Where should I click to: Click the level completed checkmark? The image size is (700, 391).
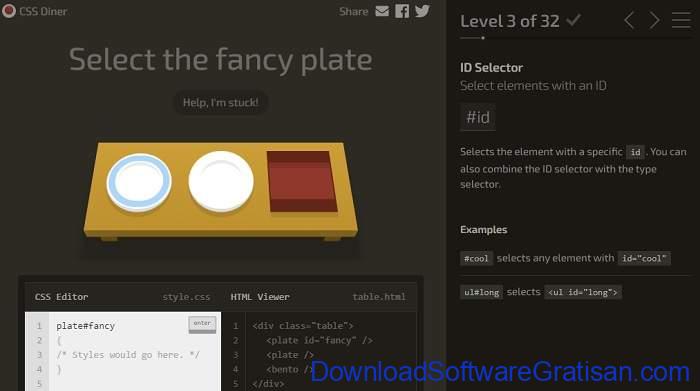[573, 20]
